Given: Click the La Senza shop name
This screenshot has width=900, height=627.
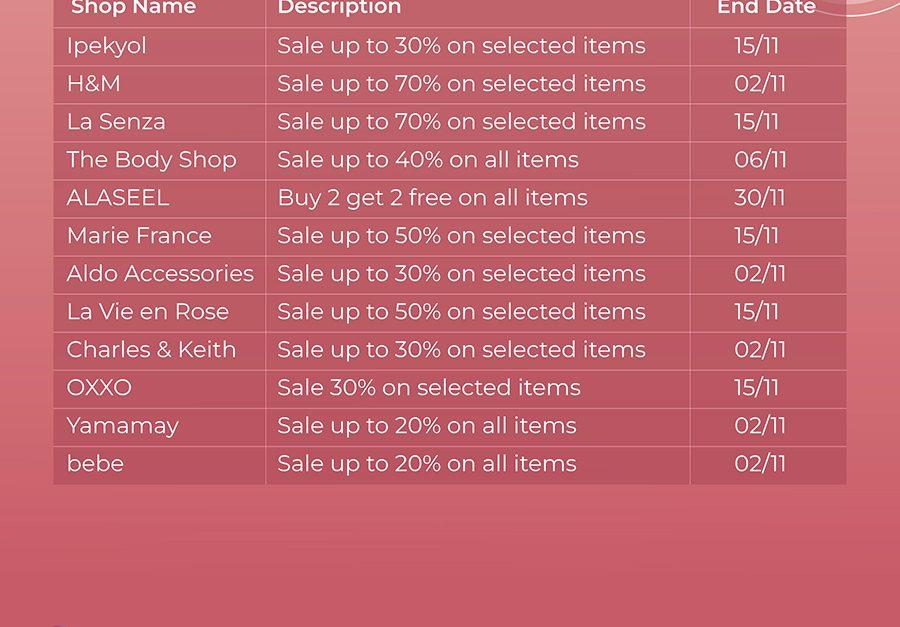Looking at the screenshot, I should 116,122.
